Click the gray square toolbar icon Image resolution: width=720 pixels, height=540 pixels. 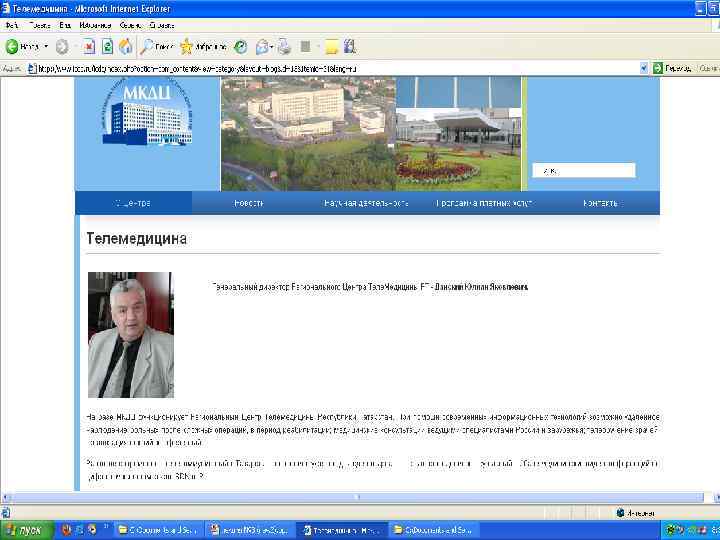[x=305, y=46]
